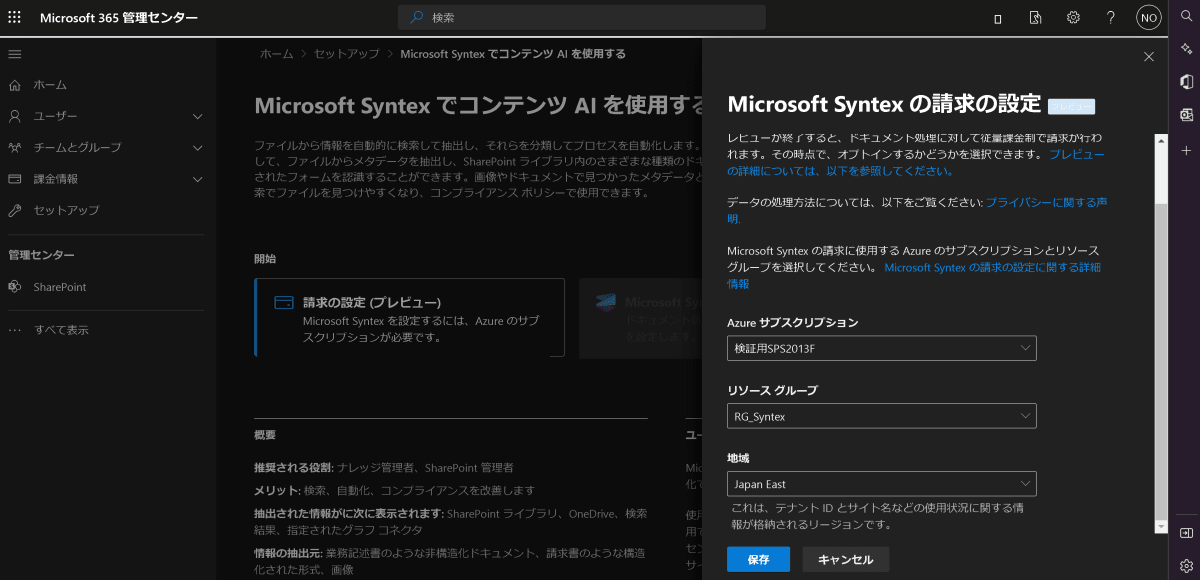
Task: Open the Azure サブスクリプション dropdown
Action: click(882, 348)
